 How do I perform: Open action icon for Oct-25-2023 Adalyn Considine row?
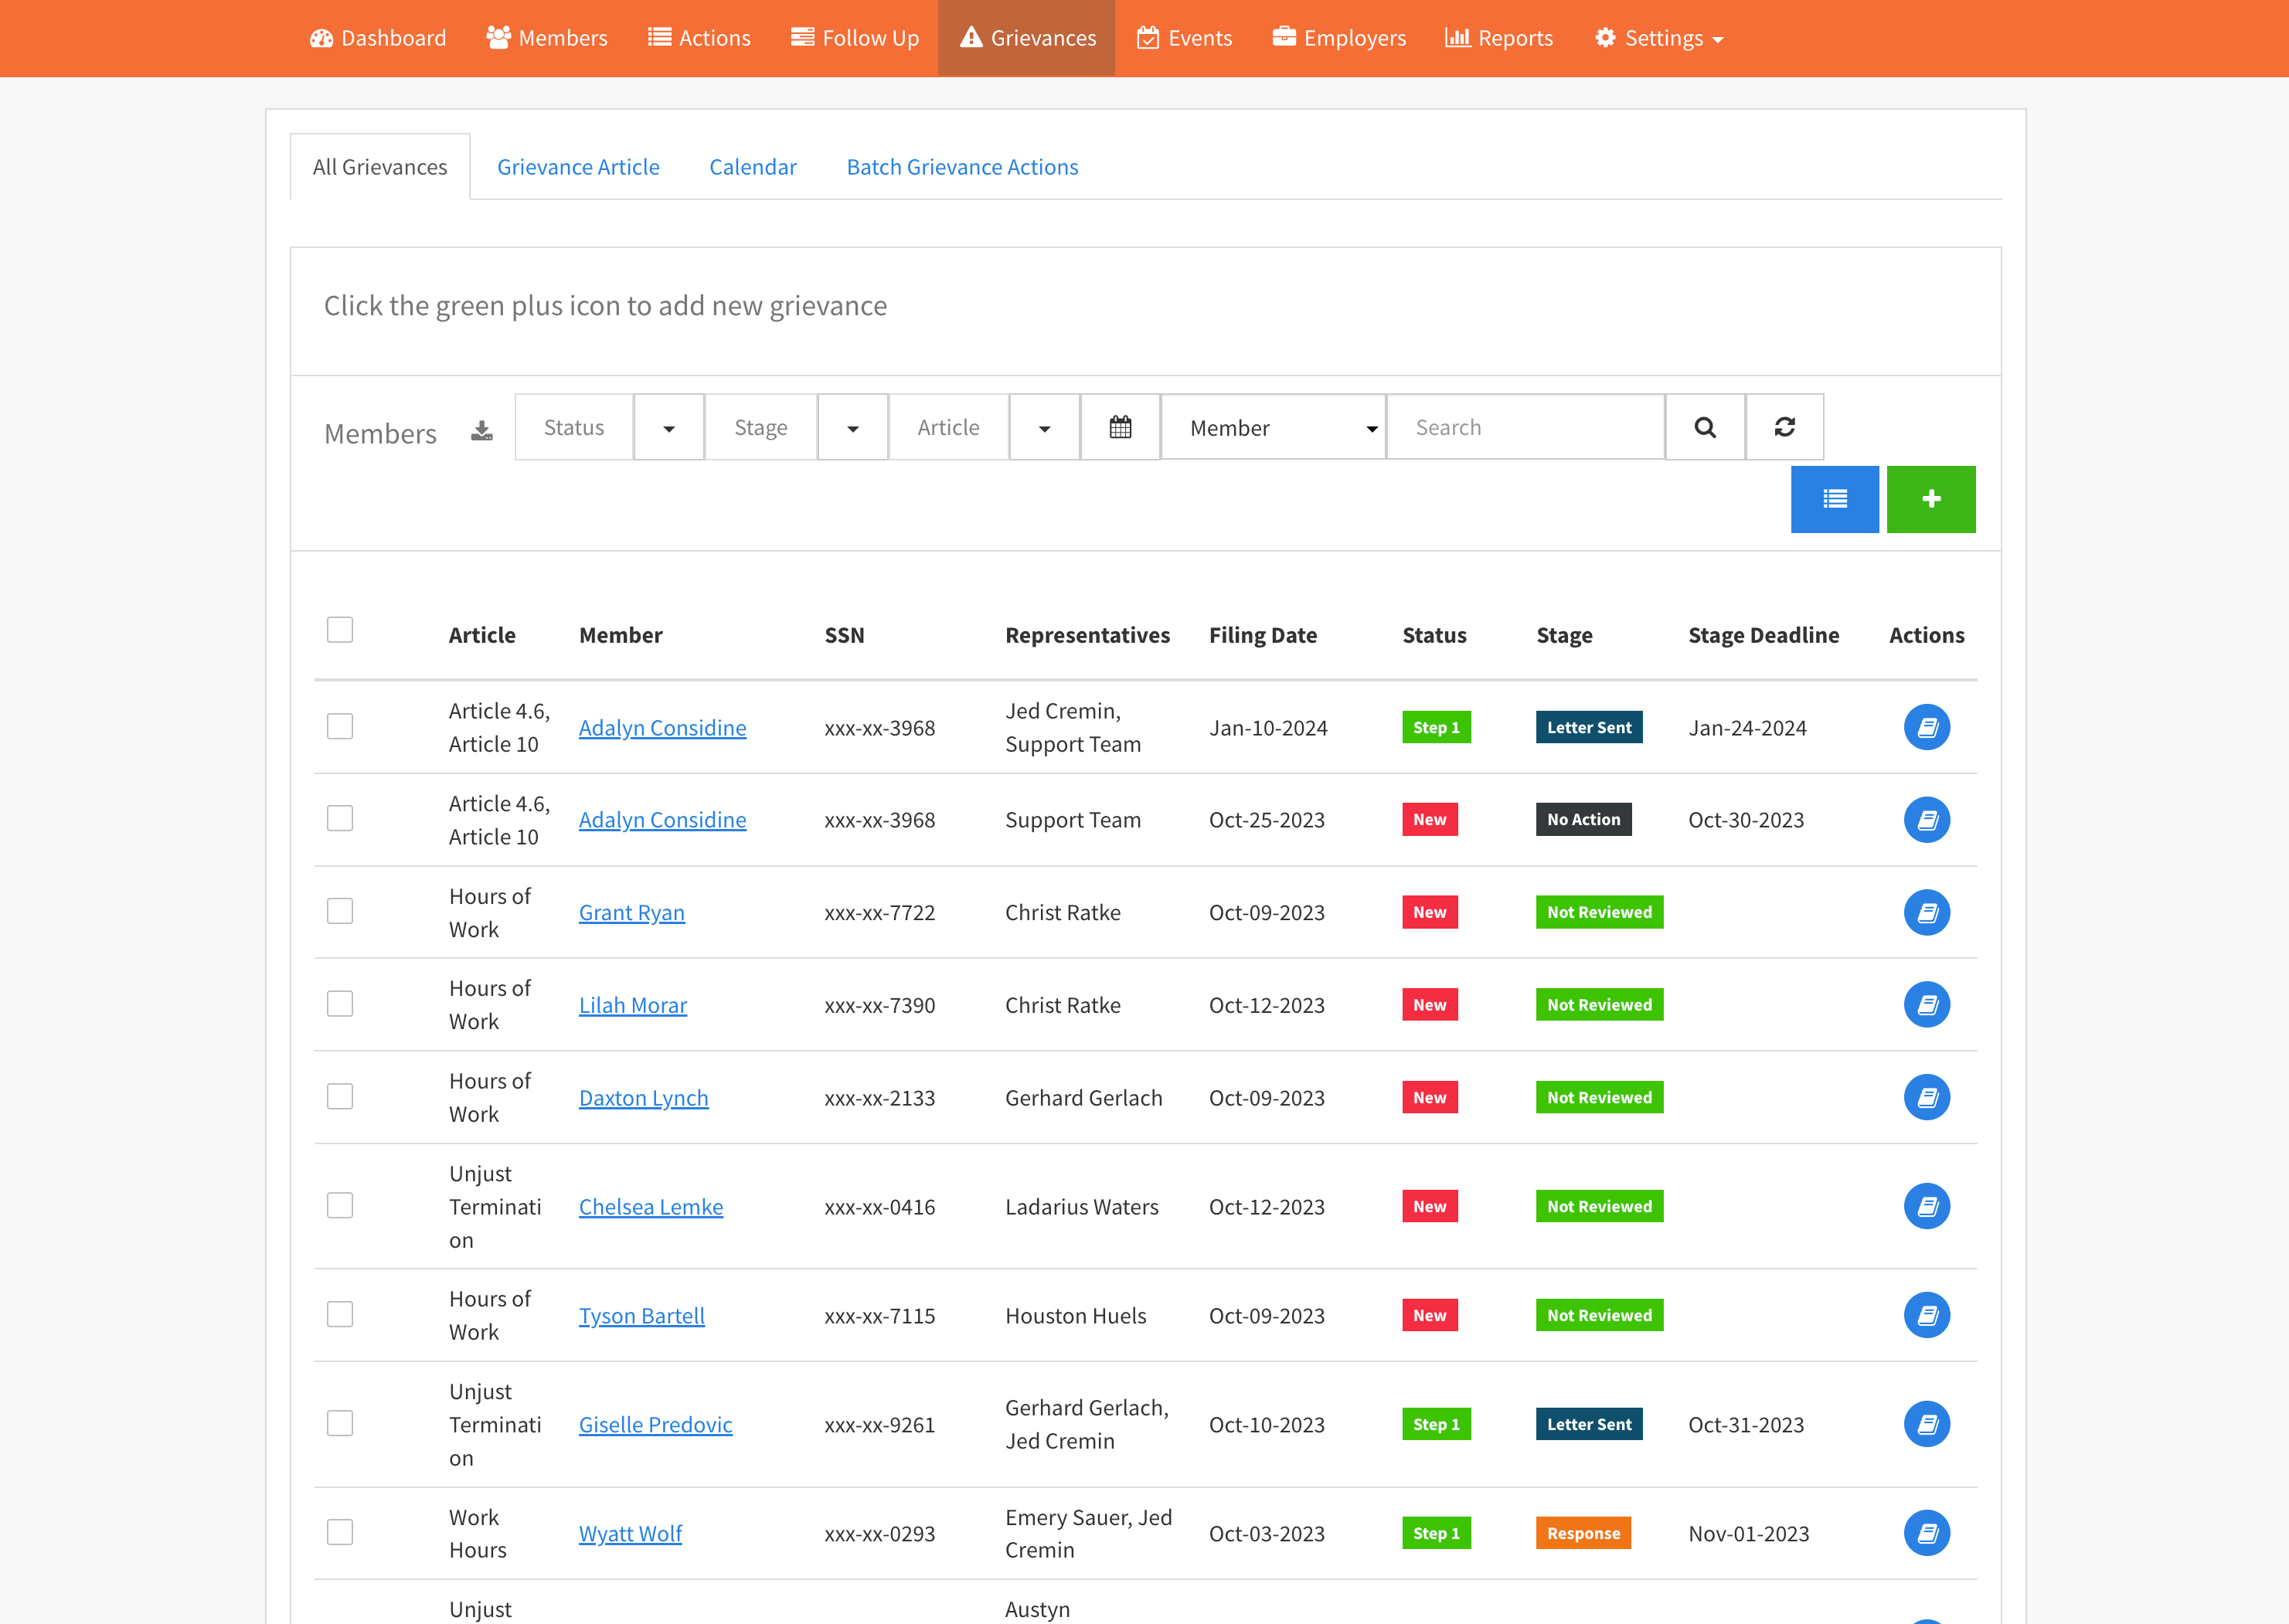(1927, 820)
